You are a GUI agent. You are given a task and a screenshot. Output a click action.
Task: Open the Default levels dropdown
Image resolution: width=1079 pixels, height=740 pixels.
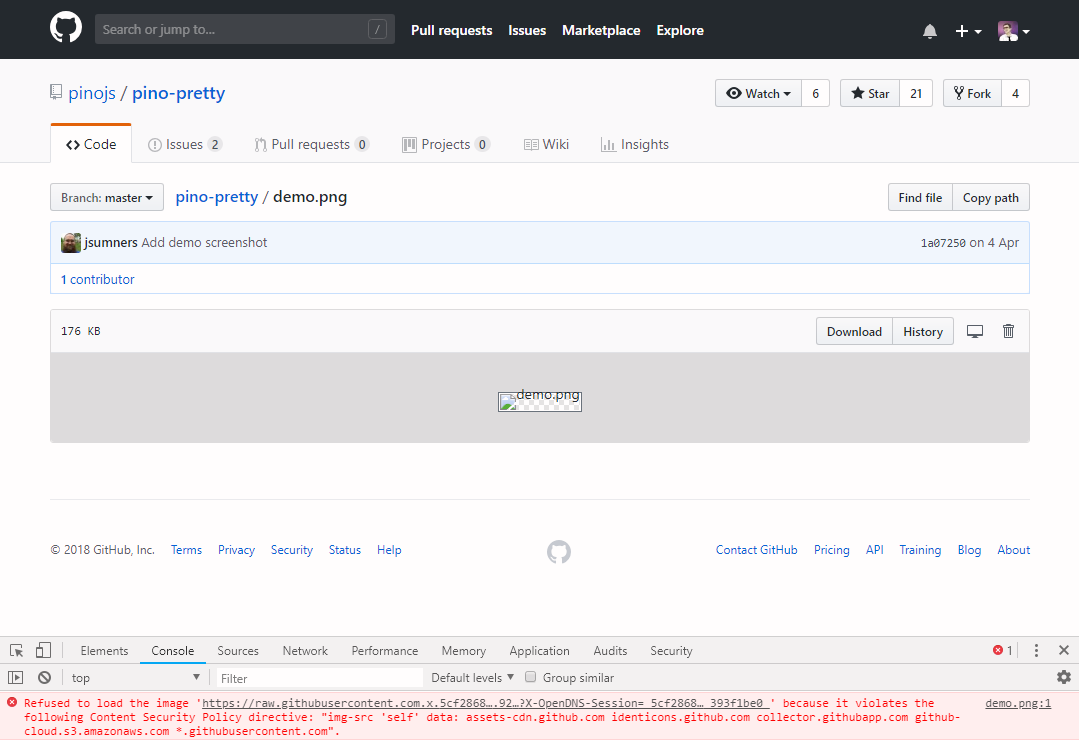(471, 677)
